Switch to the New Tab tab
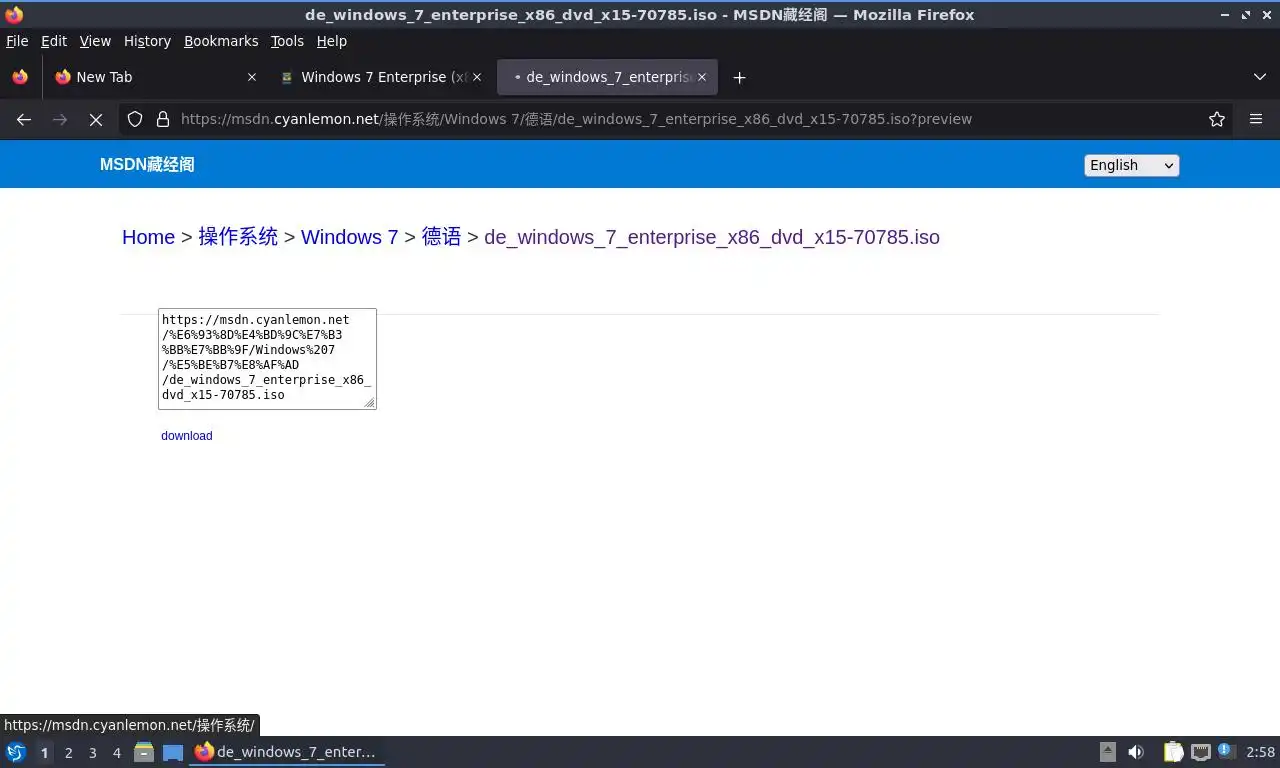Viewport: 1280px width, 768px height. coord(155,77)
